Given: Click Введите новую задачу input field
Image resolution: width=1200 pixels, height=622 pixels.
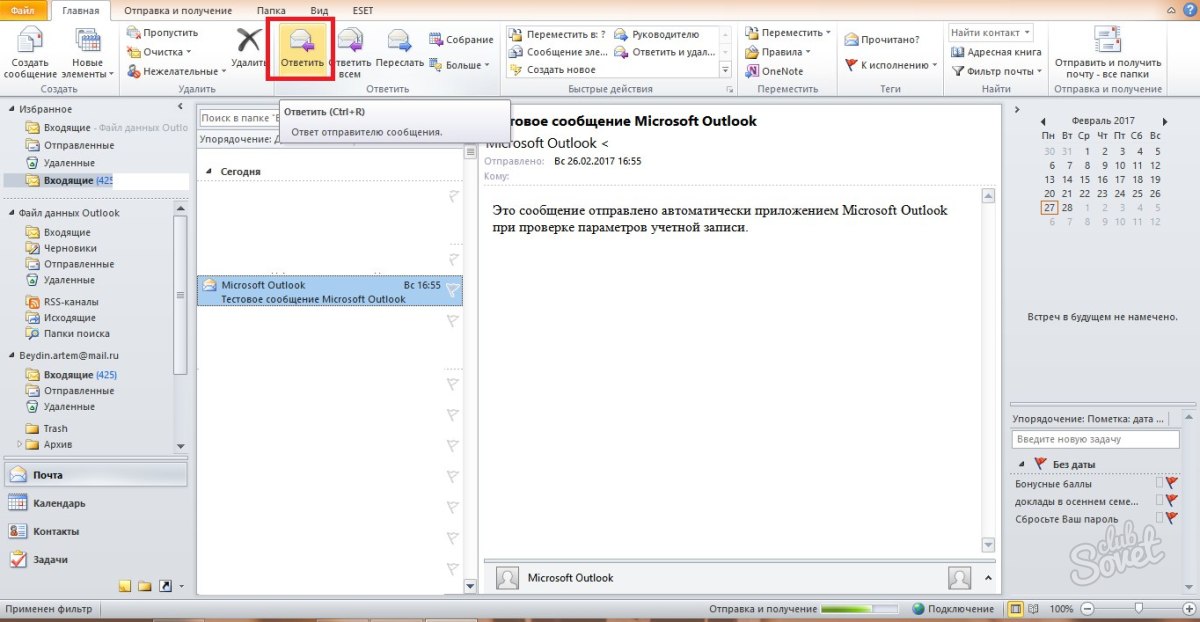Looking at the screenshot, I should (1095, 439).
